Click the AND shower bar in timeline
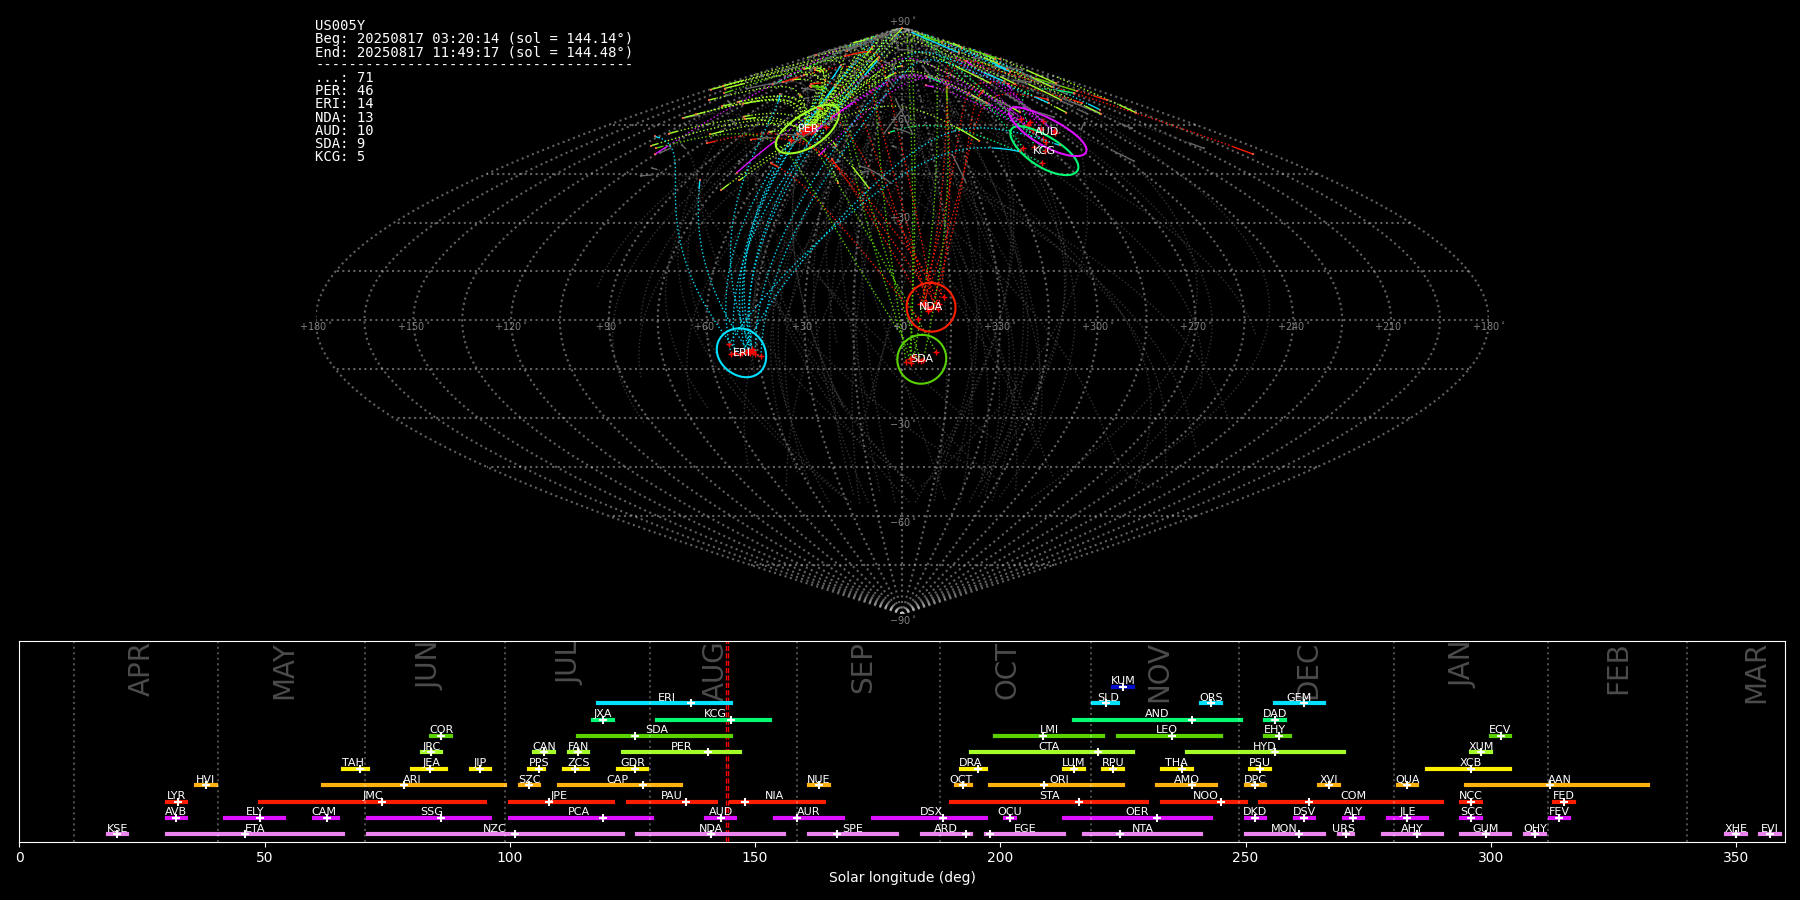Screen dimensions: 1800x900 (1157, 719)
